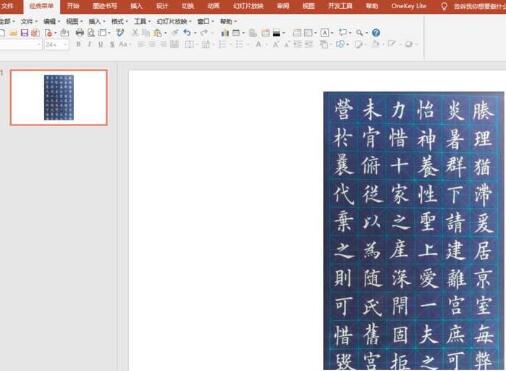Expand the classic 幻灯片放映 menu

pyautogui.click(x=174, y=22)
